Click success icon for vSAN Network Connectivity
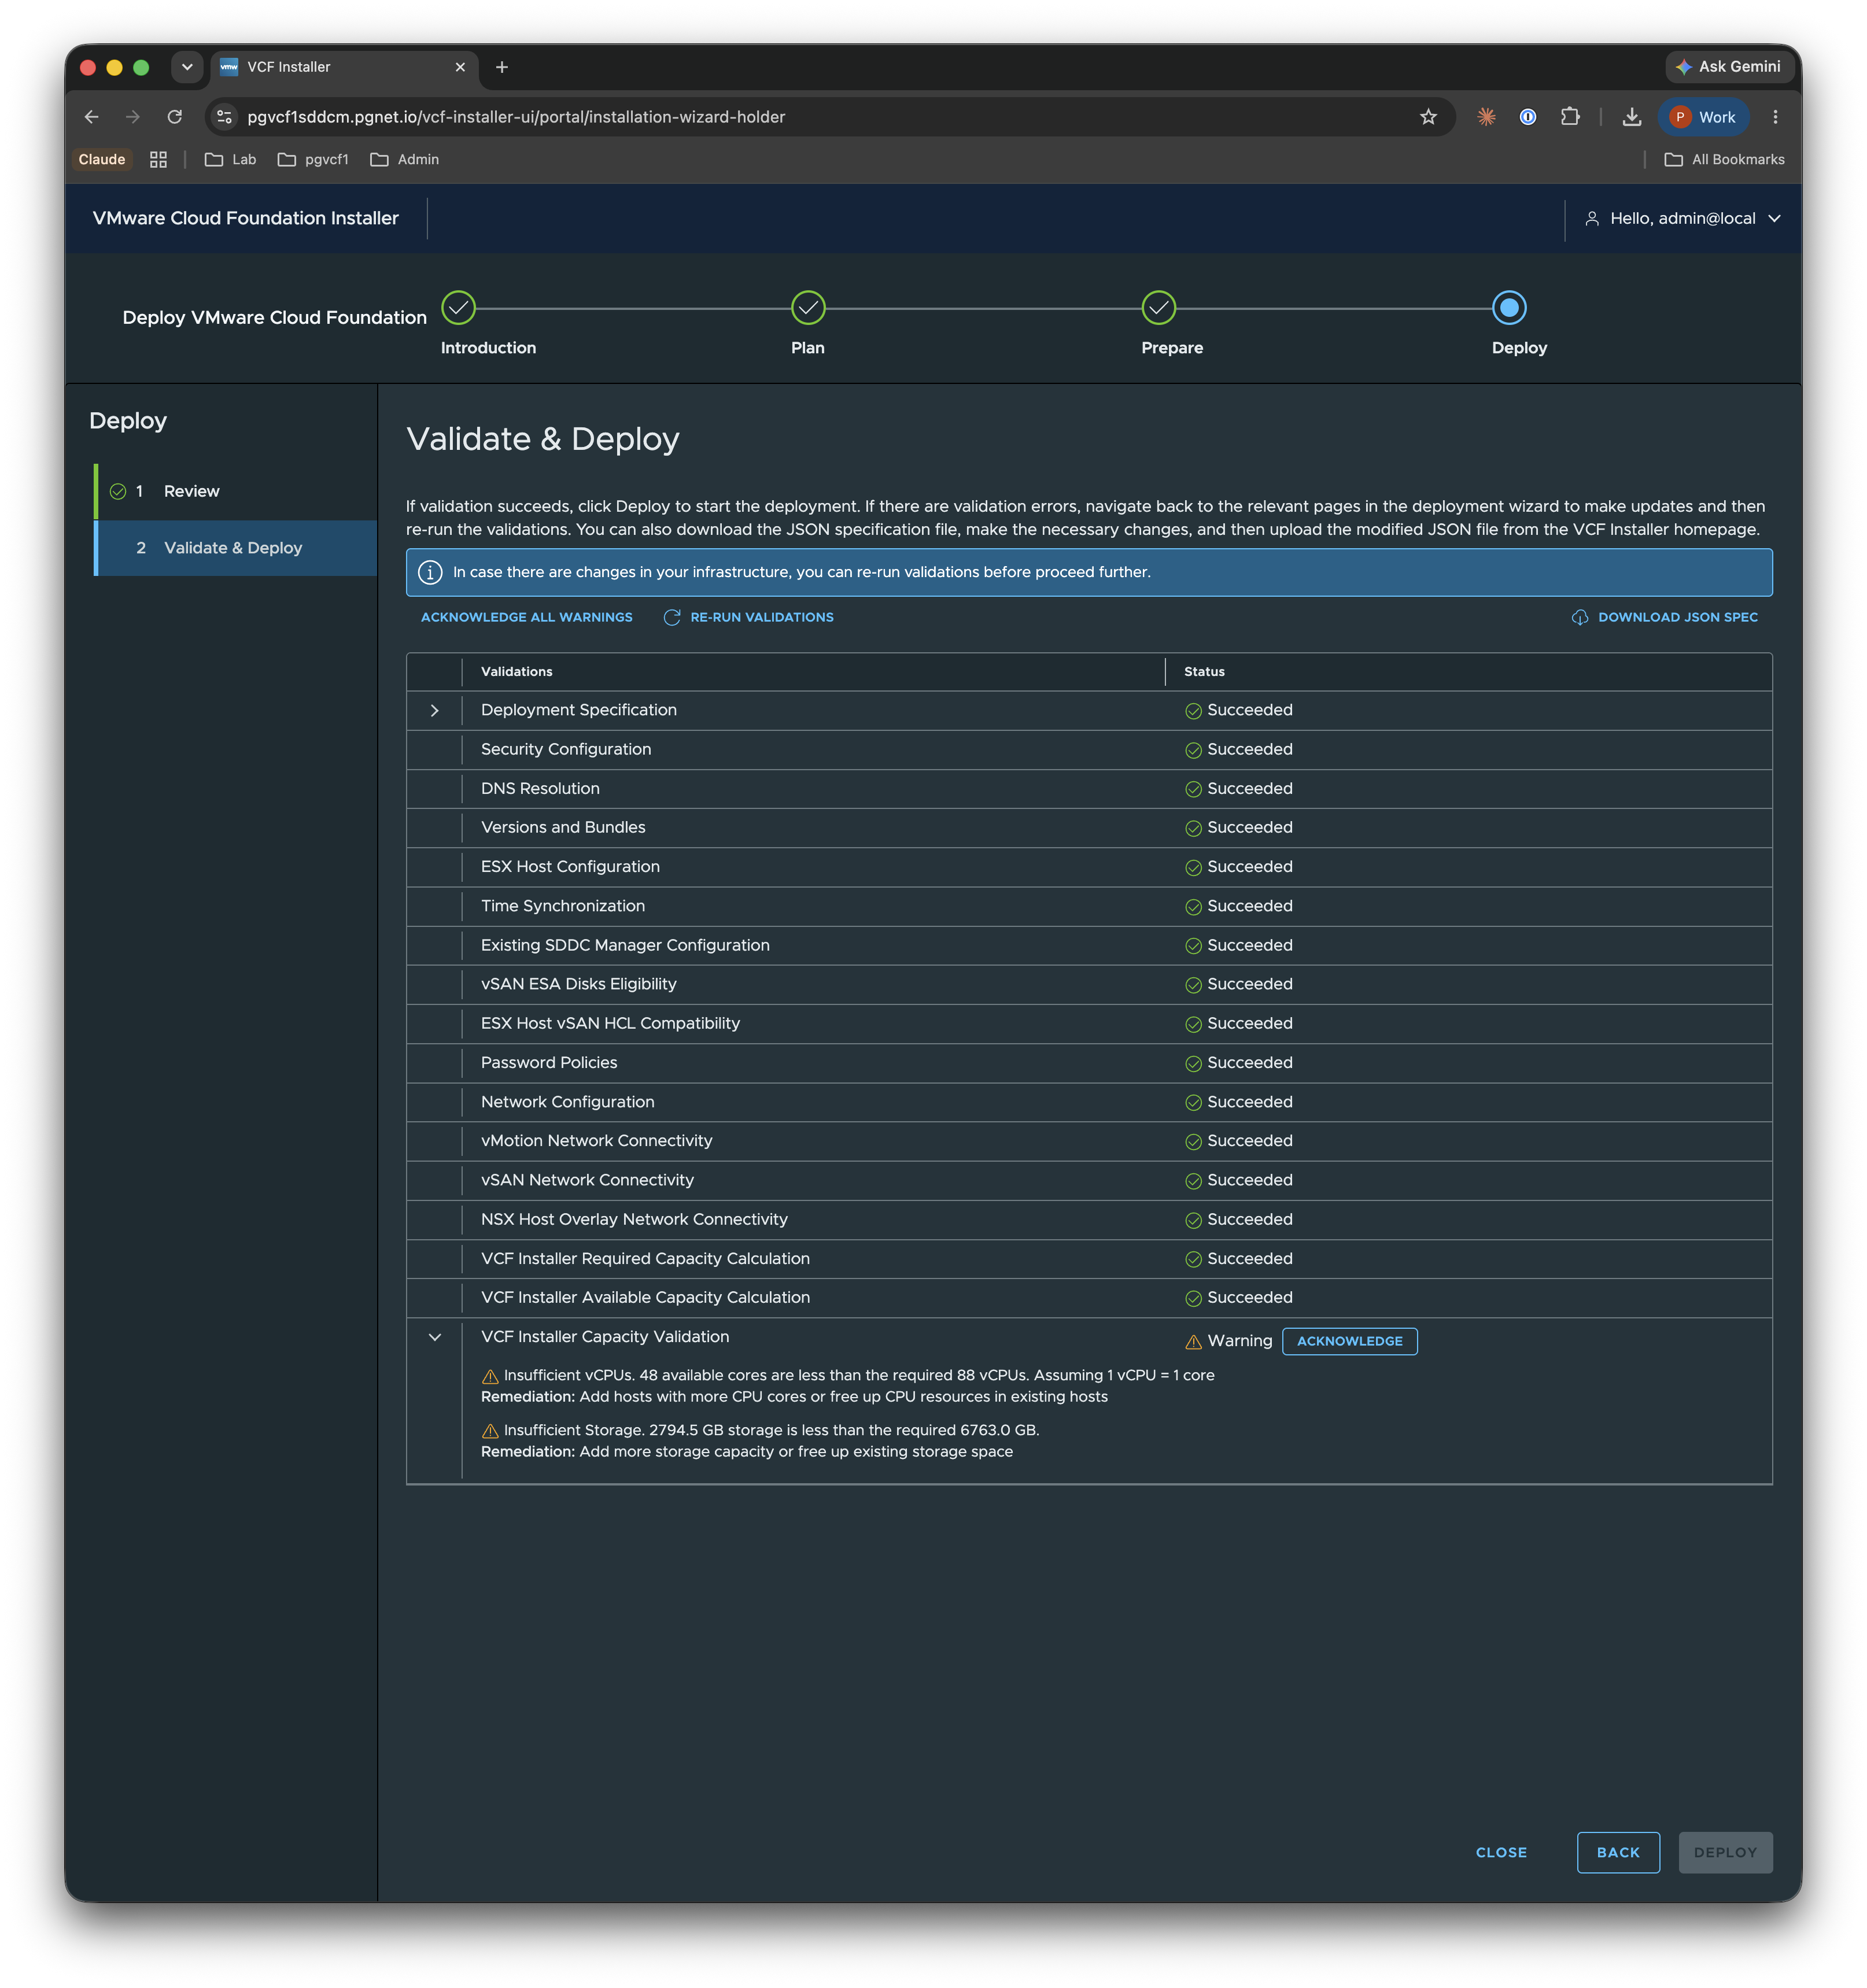This screenshot has width=1867, height=1988. click(1193, 1181)
